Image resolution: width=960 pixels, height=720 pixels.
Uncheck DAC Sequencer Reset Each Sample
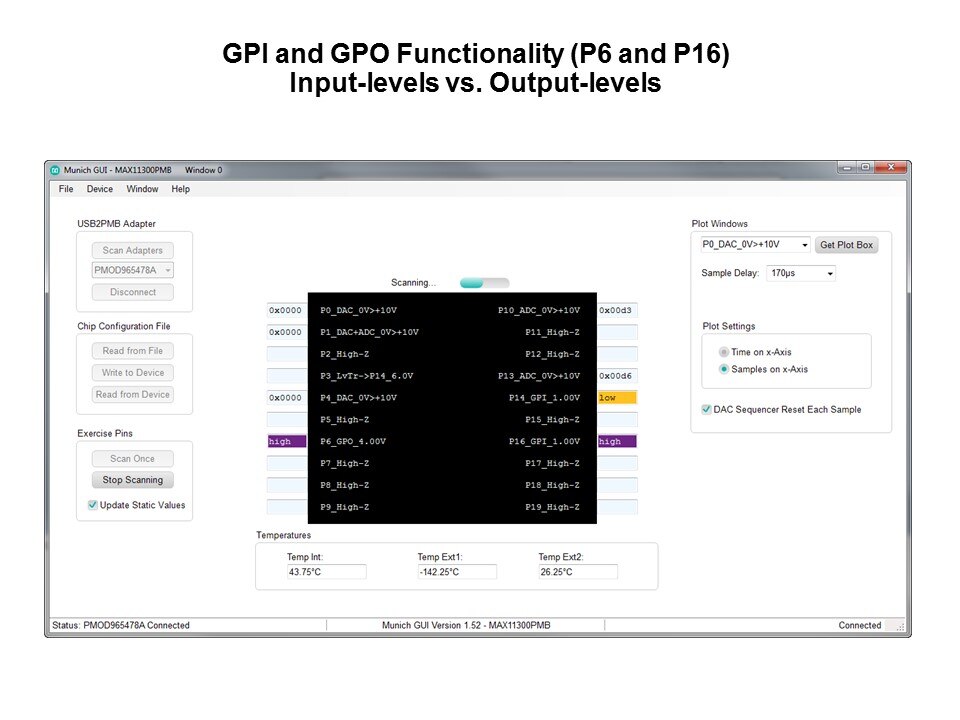[707, 409]
